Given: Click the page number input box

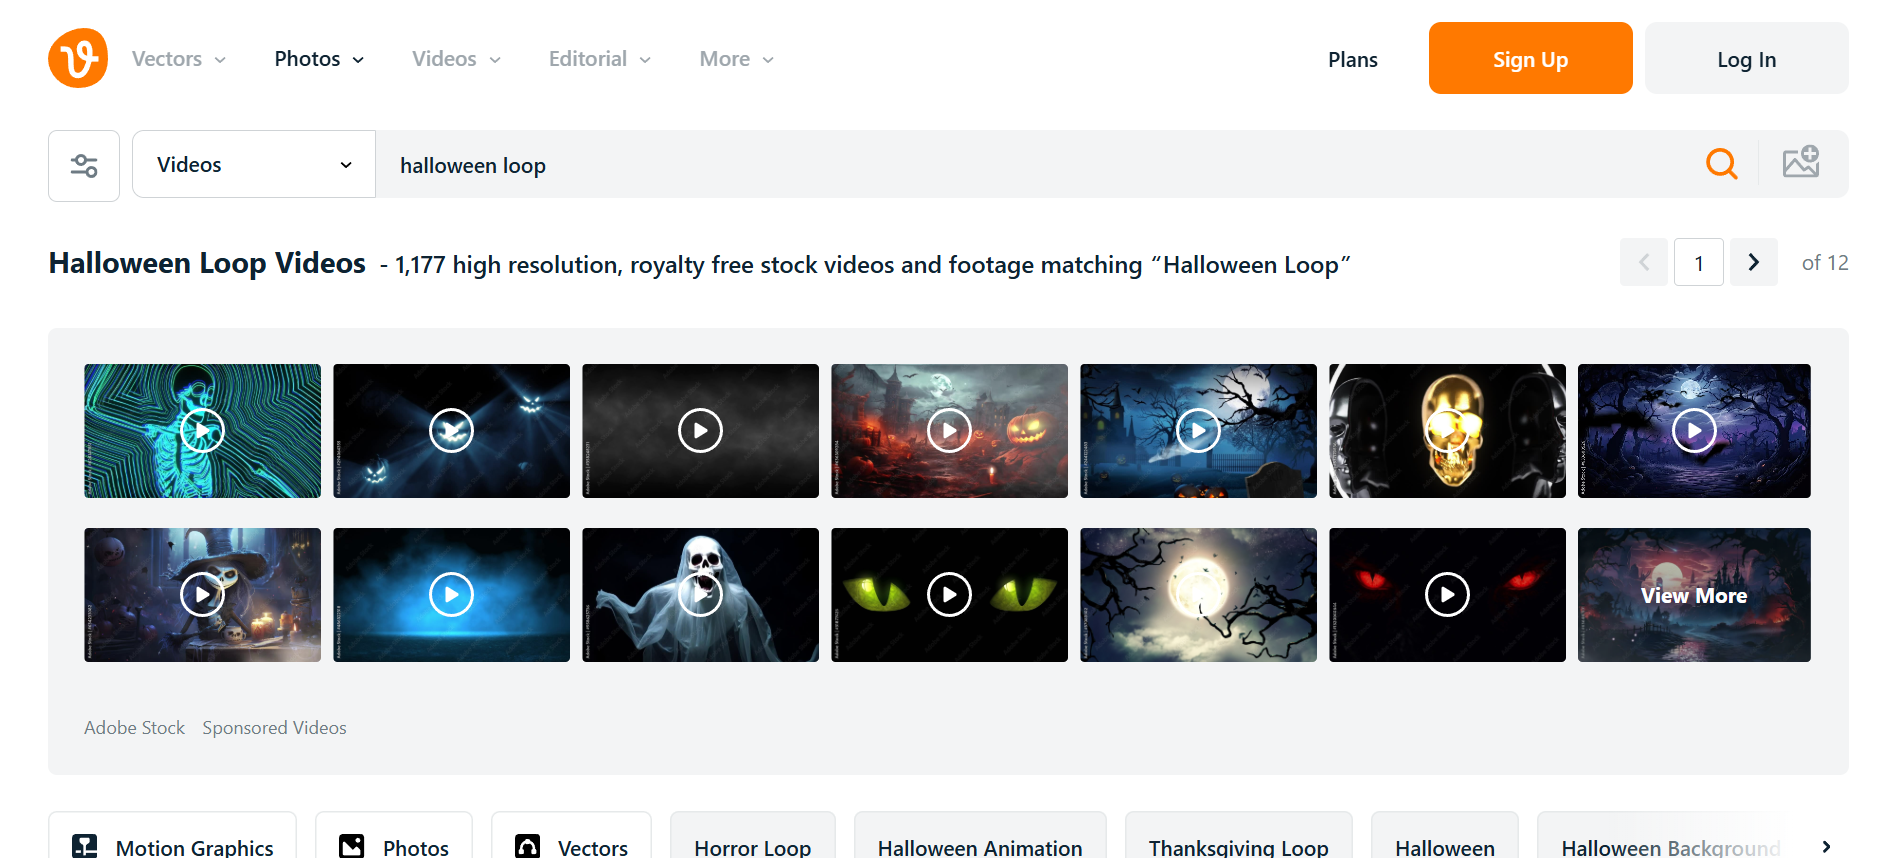Looking at the screenshot, I should 1699,262.
